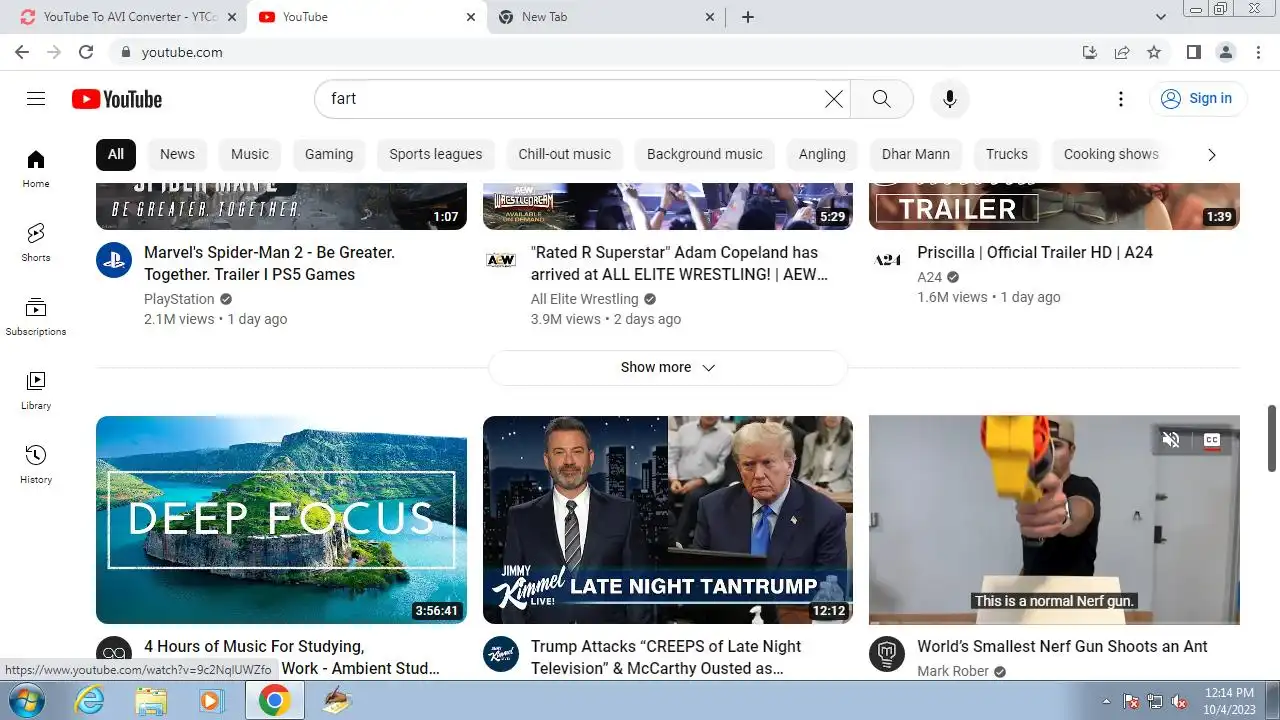This screenshot has width=1280, height=720.
Task: Click the taskbar clock showing 12:14 PM
Action: point(1229,700)
